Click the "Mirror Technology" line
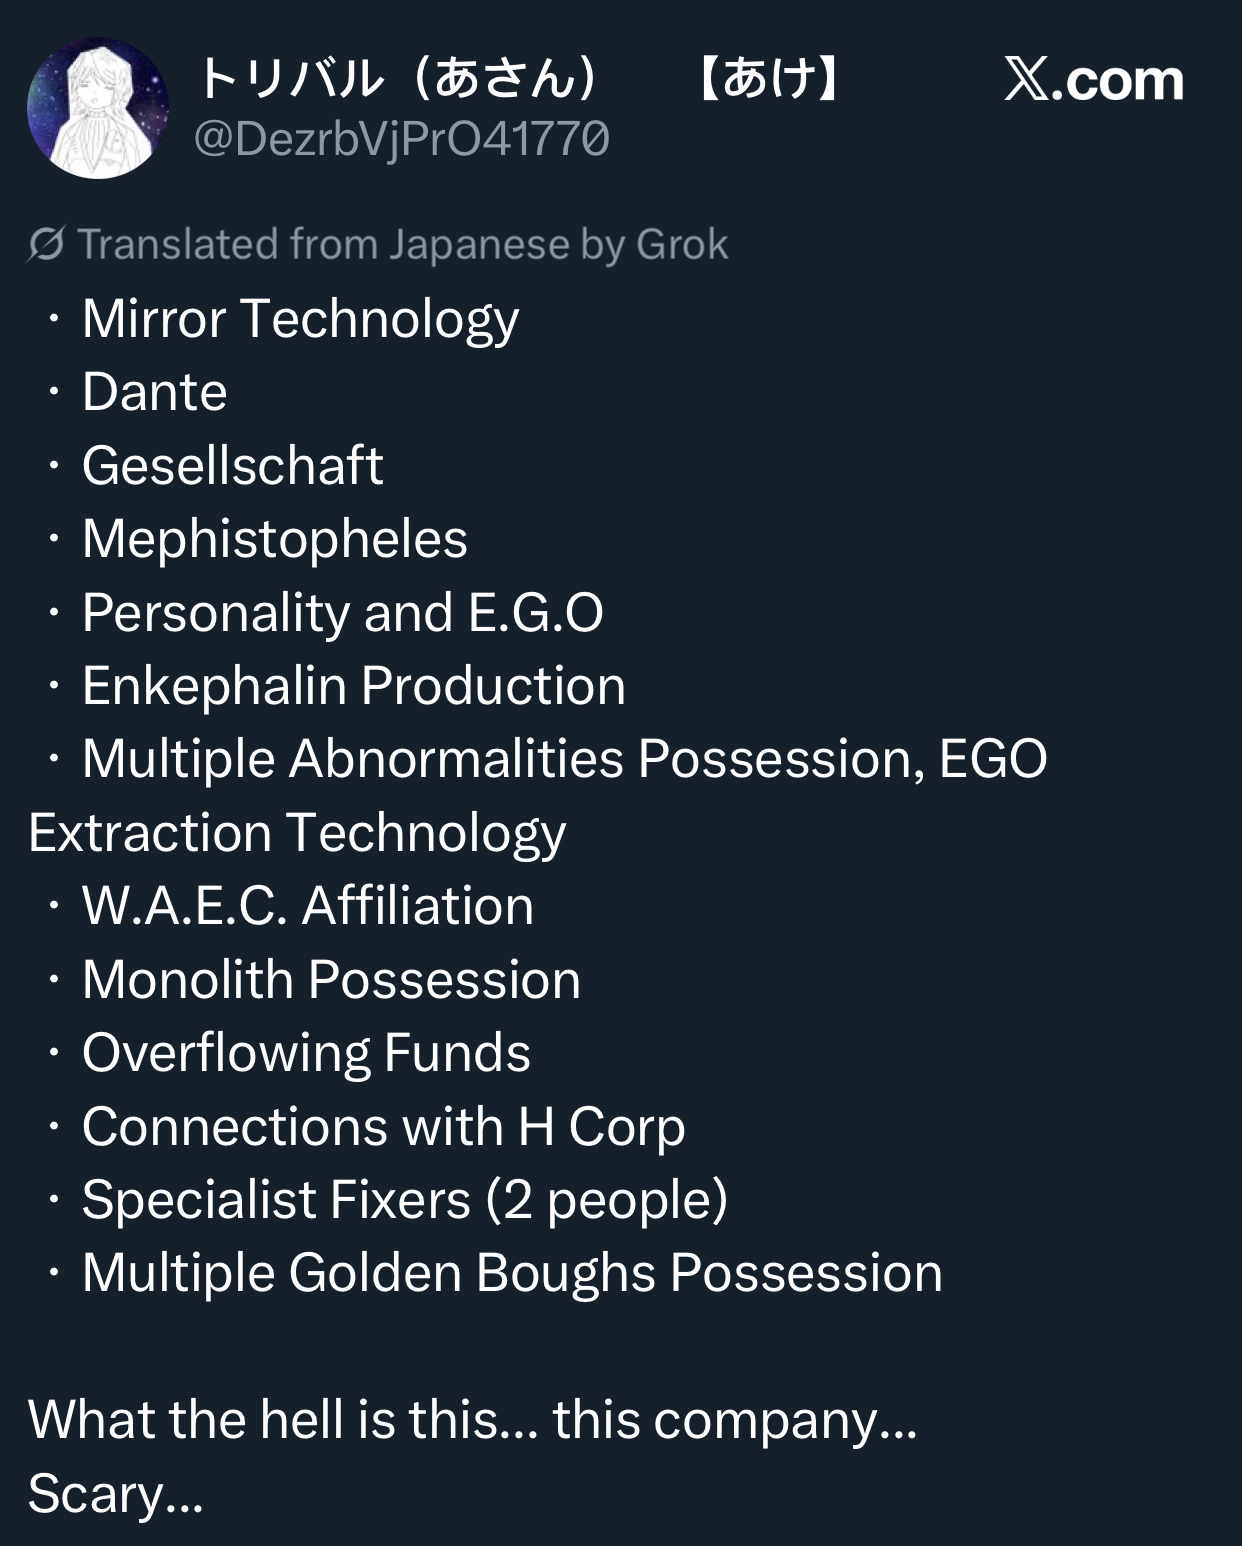This screenshot has height=1546, width=1242. [300, 320]
